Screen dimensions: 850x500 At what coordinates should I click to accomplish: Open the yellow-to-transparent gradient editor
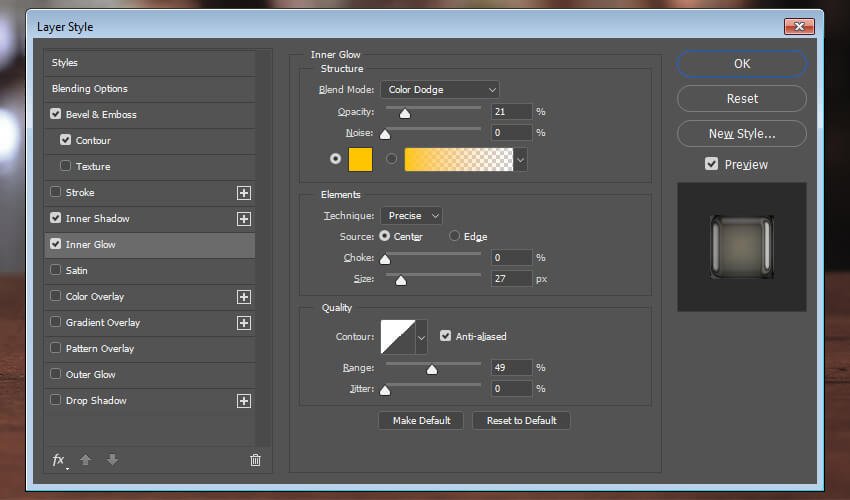(459, 159)
